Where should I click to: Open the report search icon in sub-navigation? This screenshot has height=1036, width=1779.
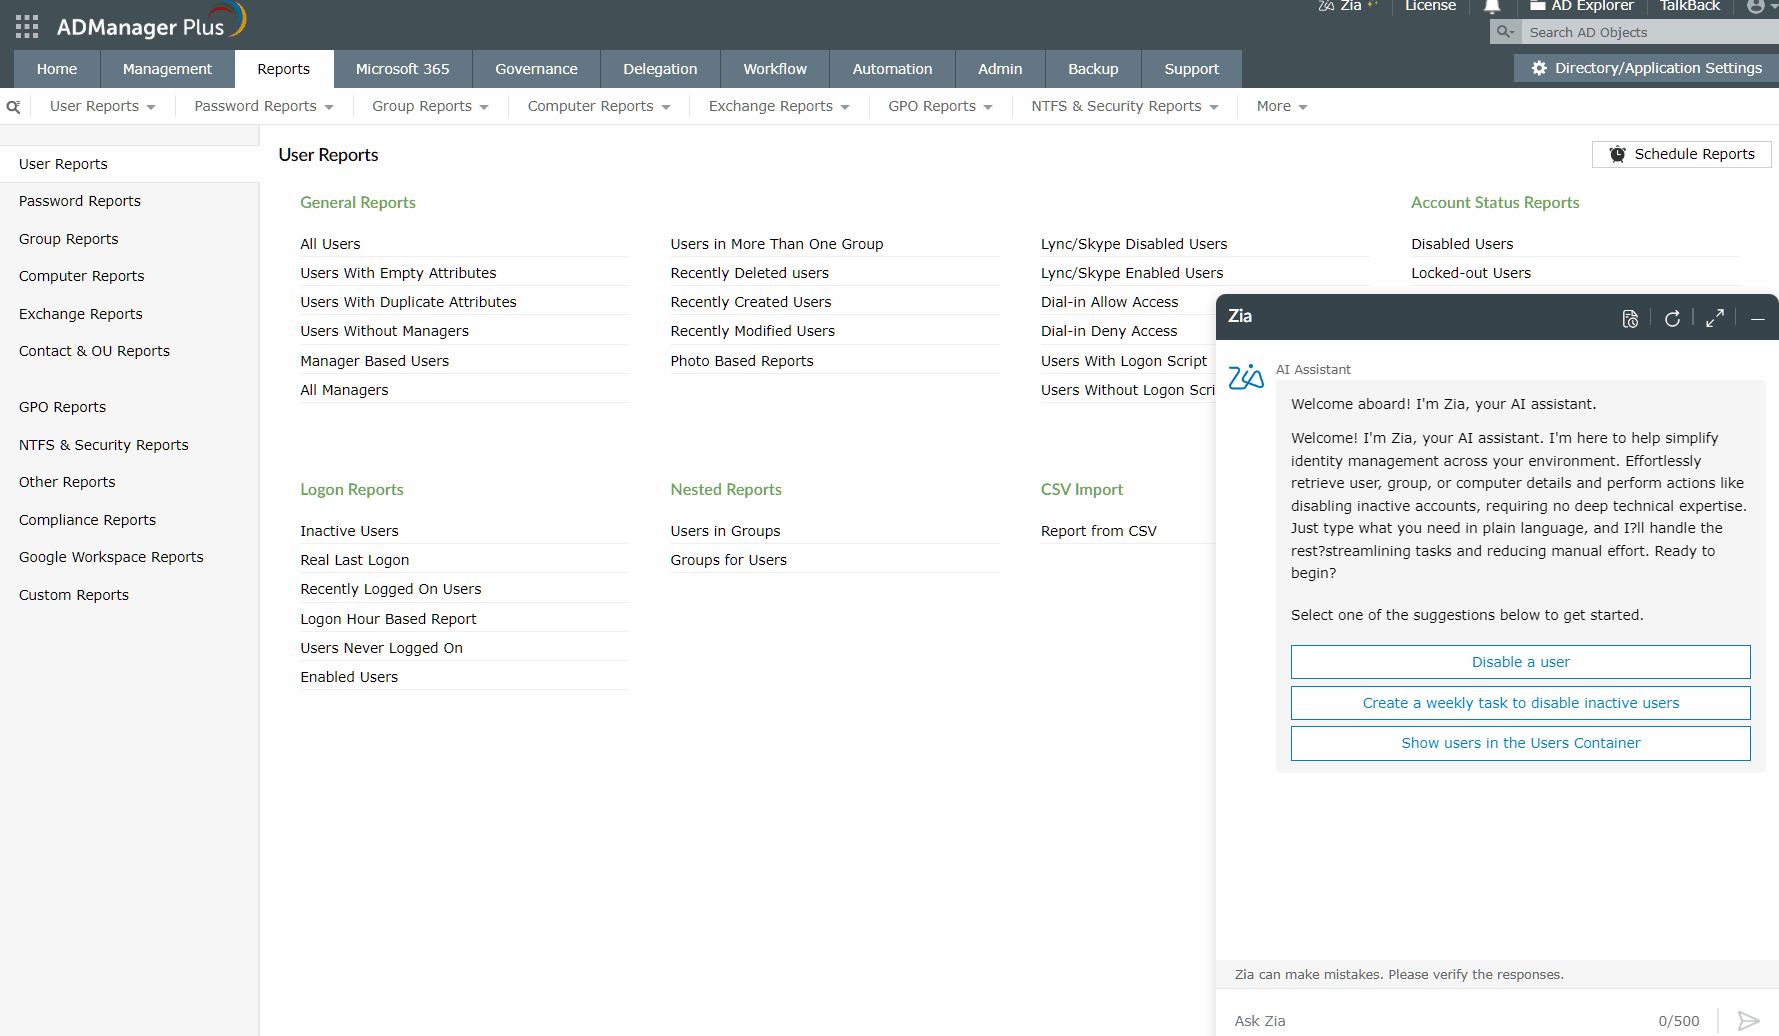tap(13, 107)
